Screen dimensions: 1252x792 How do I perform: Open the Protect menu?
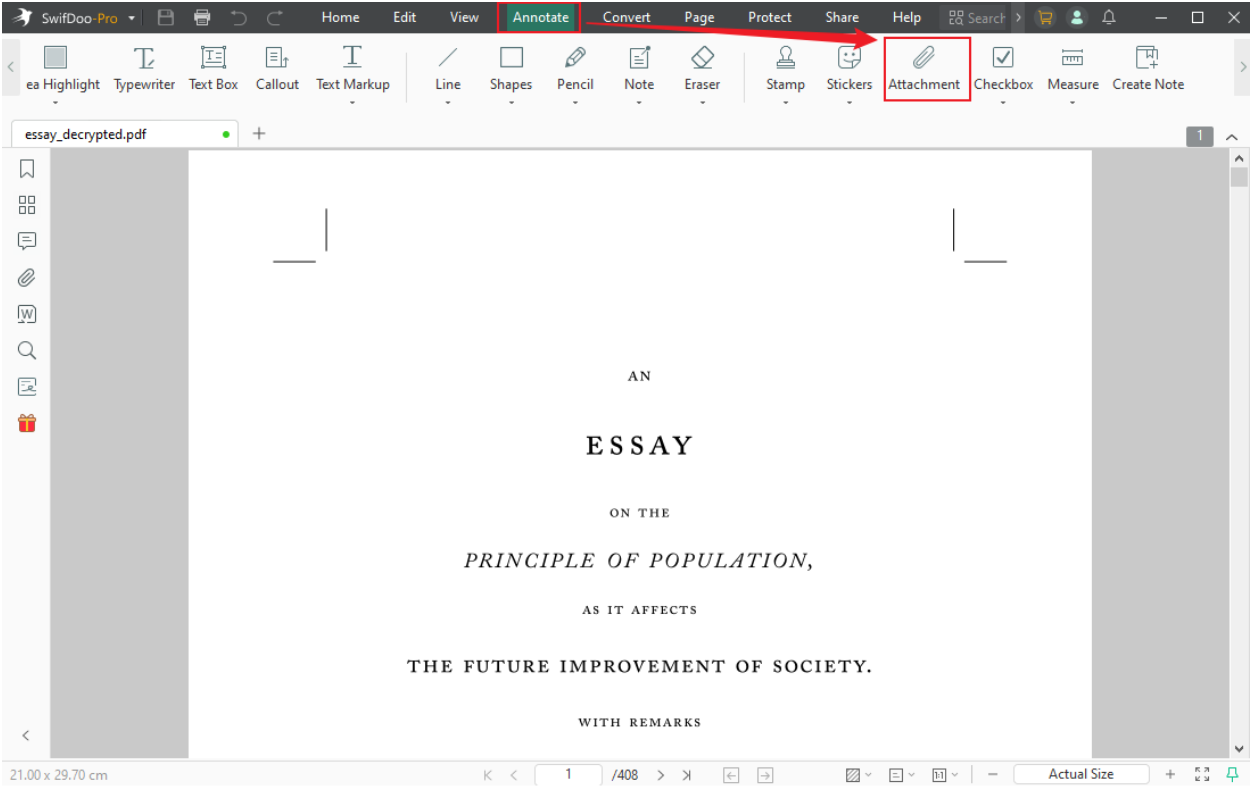pos(769,17)
